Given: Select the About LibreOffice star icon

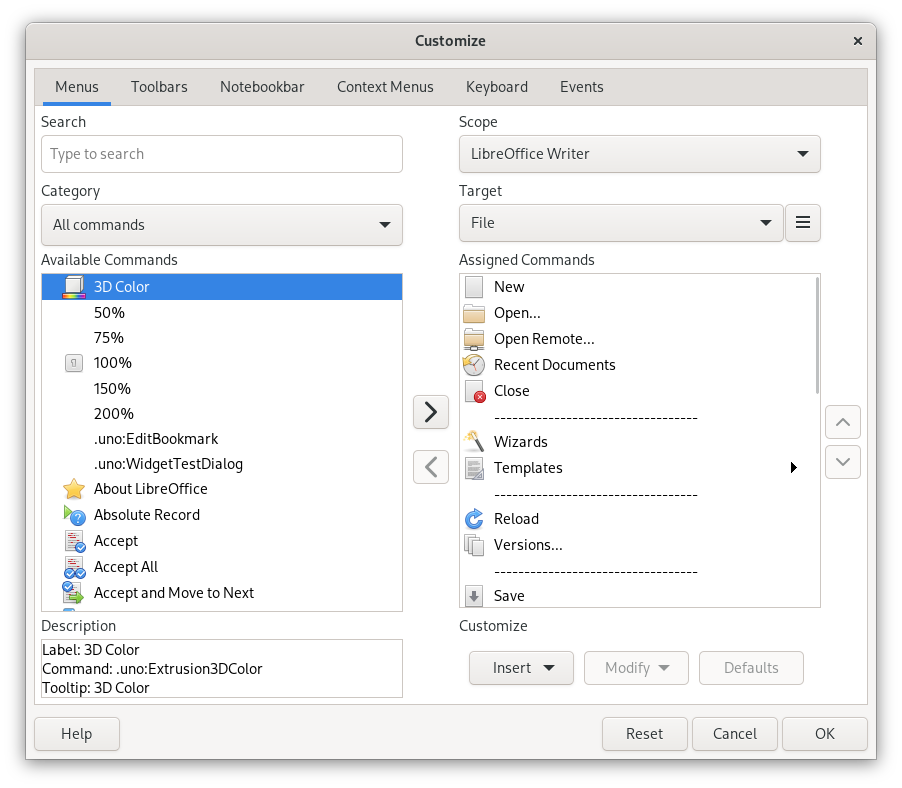Looking at the screenshot, I should (74, 489).
